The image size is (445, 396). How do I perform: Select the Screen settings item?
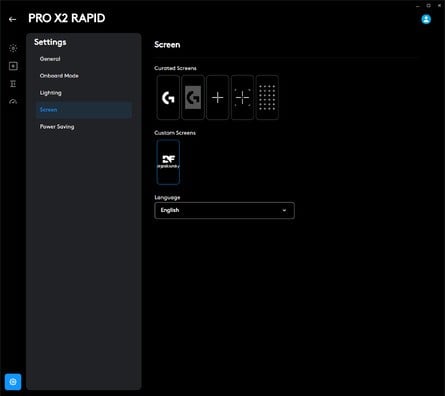coord(84,110)
